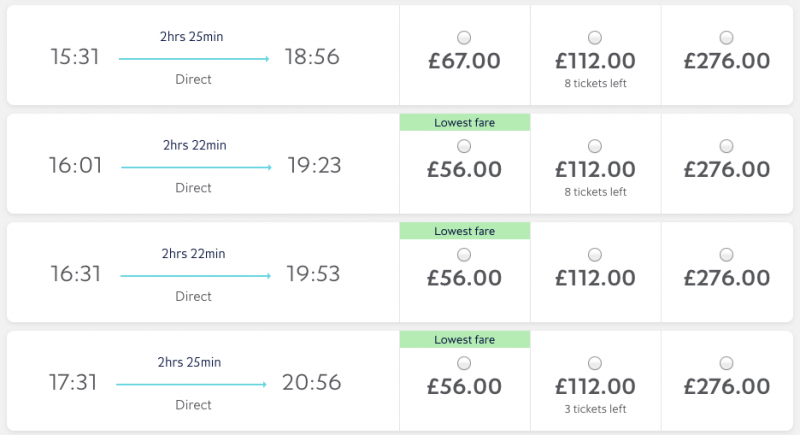Click the Direct label under 16:31 journey
800x435 pixels.
pyautogui.click(x=193, y=296)
